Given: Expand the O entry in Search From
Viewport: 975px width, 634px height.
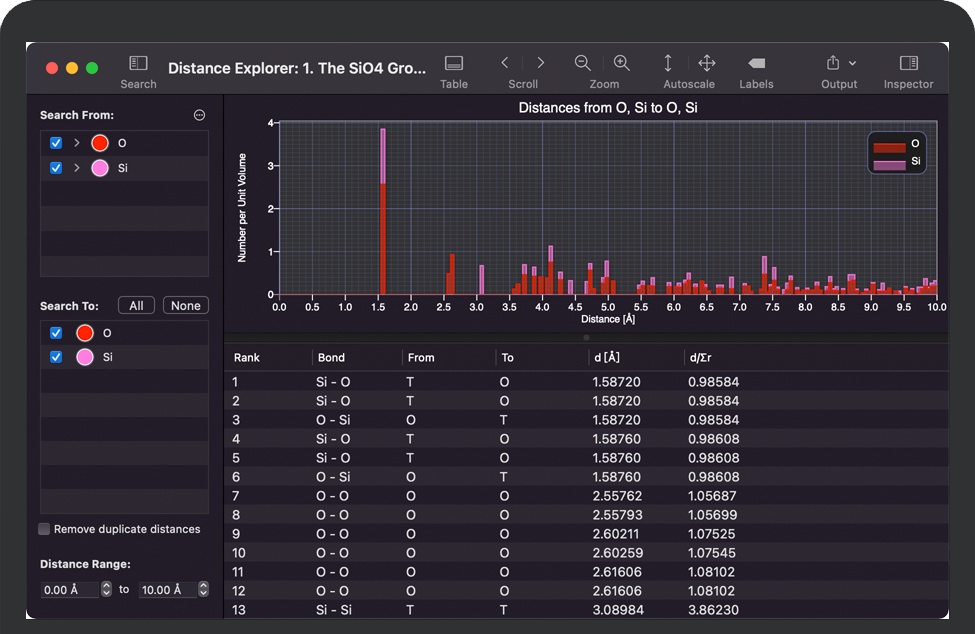Looking at the screenshot, I should (76, 143).
